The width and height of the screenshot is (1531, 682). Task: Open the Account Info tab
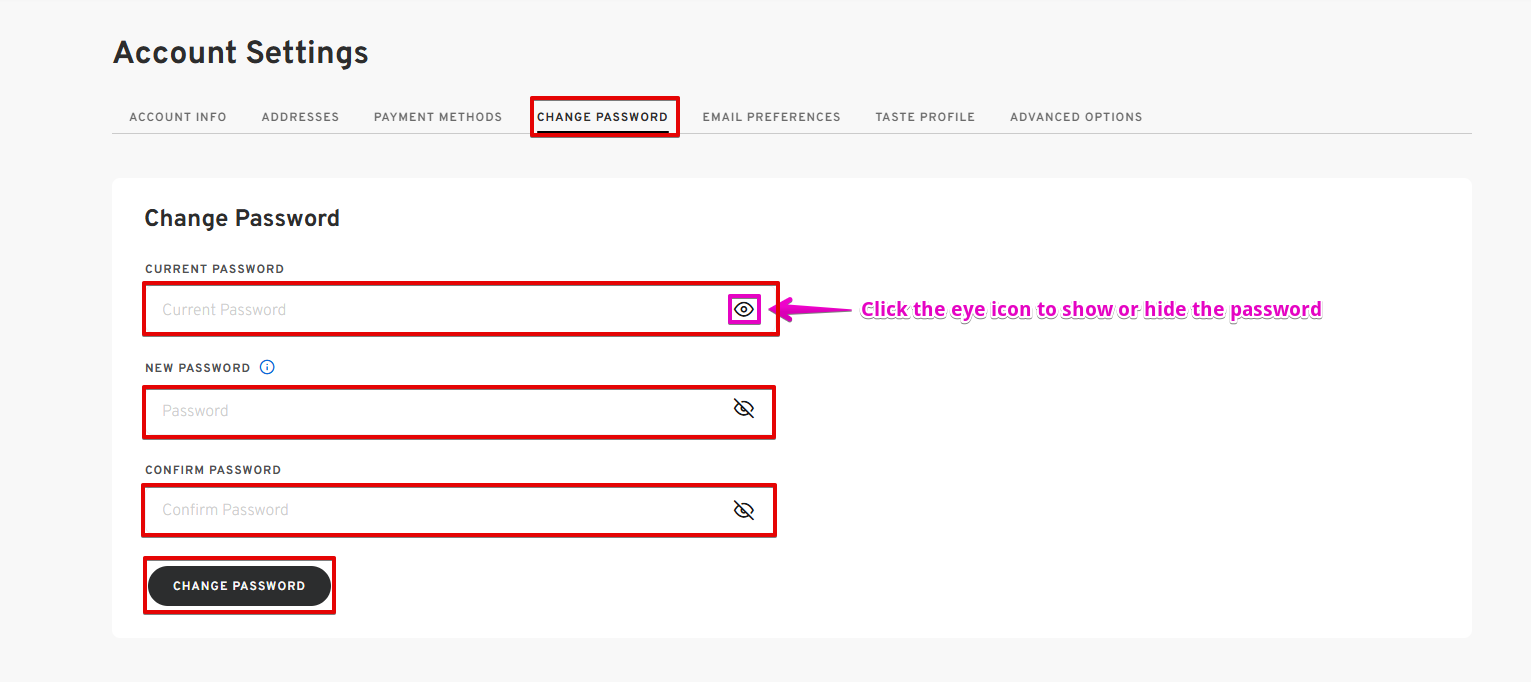click(178, 117)
